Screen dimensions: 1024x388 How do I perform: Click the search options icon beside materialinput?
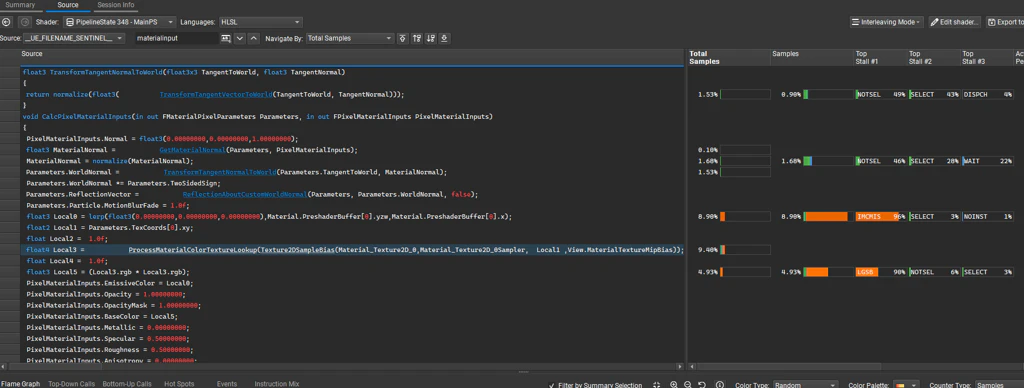pos(225,39)
